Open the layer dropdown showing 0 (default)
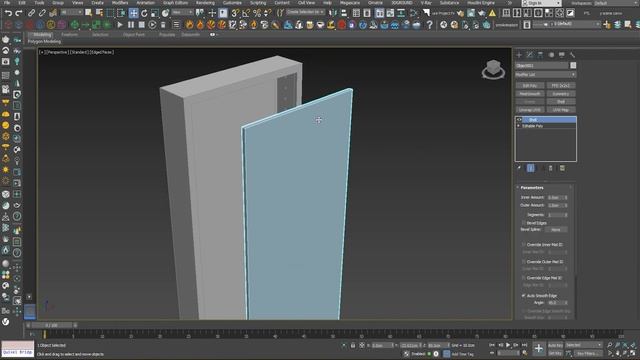The height and width of the screenshot is (360, 640). [567, 25]
